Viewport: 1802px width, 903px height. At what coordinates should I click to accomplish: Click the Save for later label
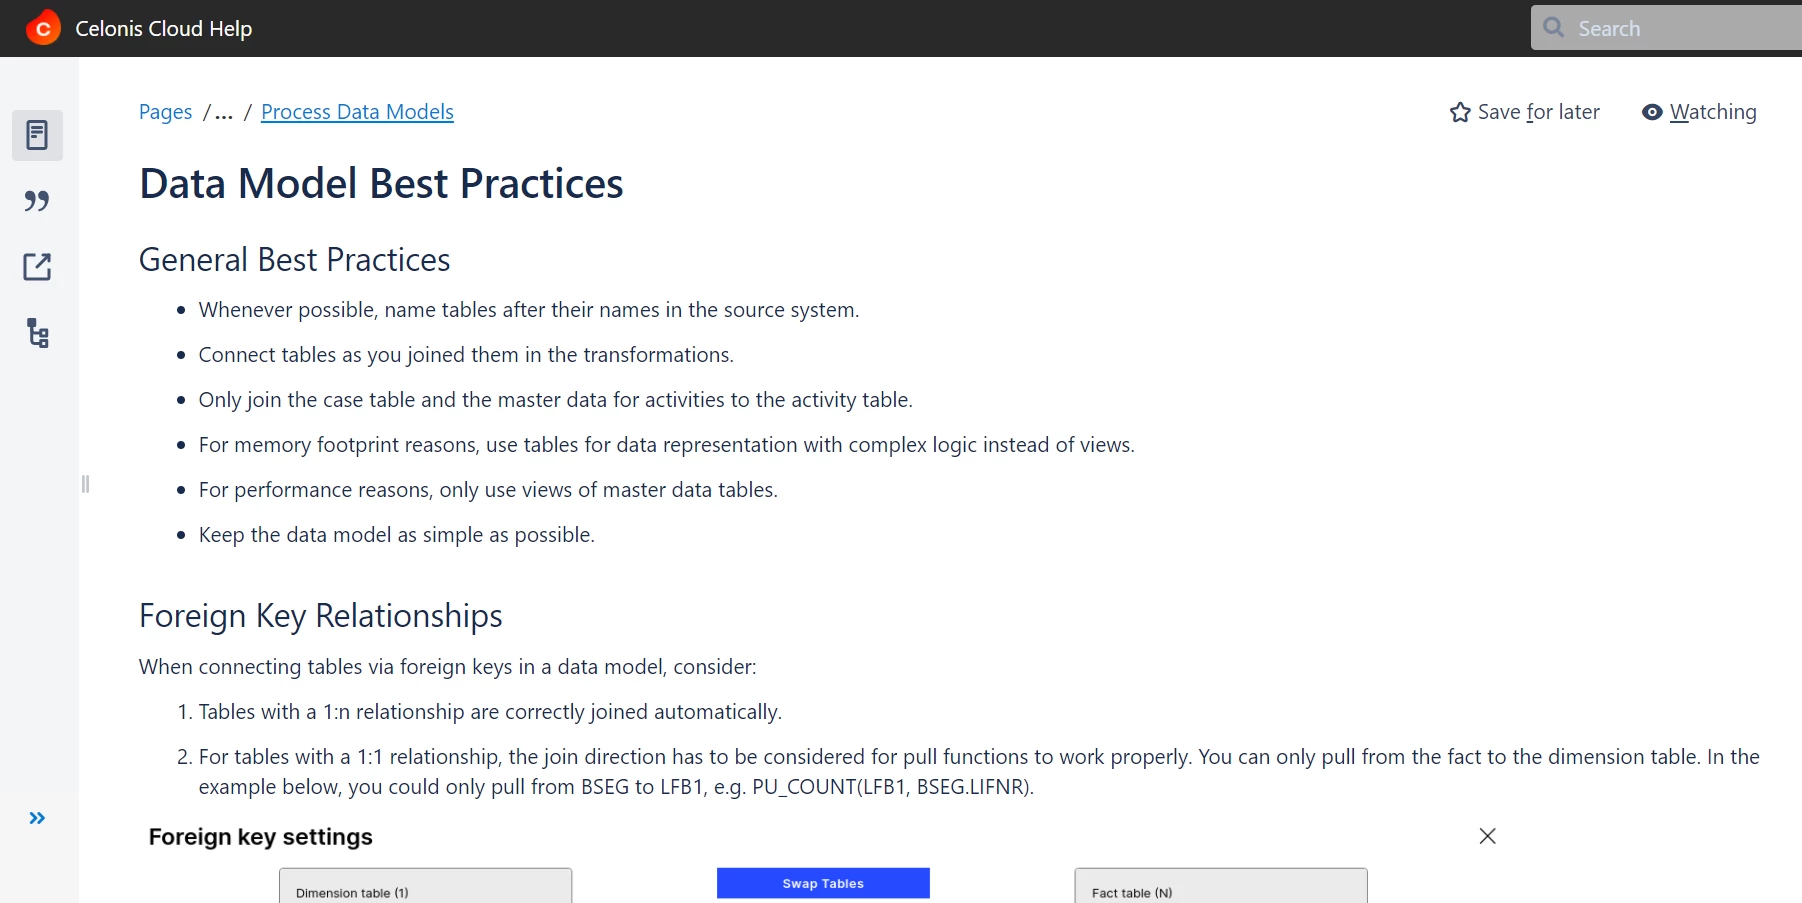pyautogui.click(x=1538, y=112)
